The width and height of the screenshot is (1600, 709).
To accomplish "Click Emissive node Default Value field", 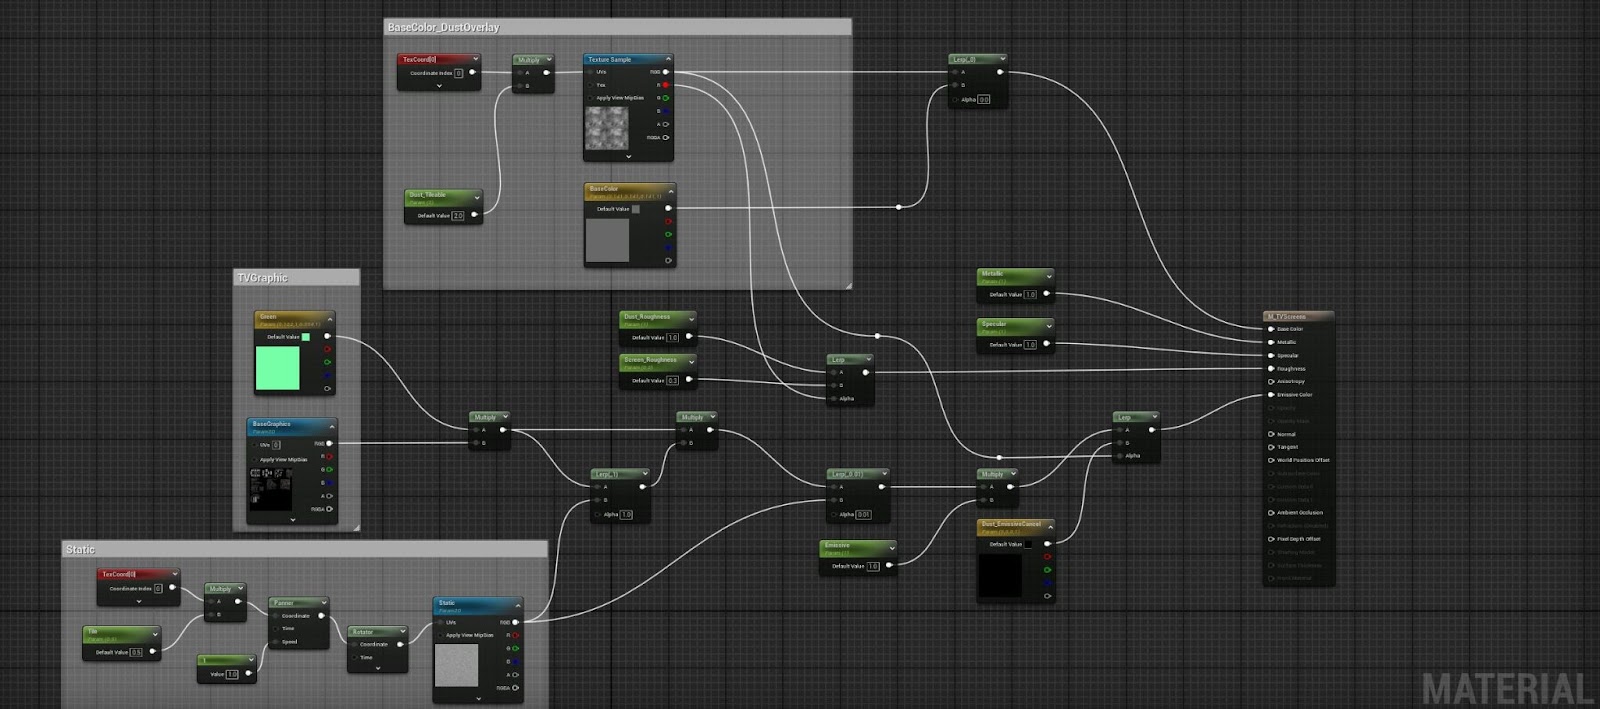I will coord(872,566).
